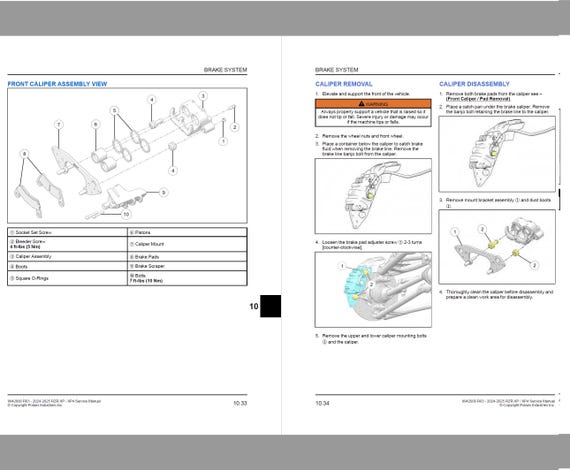
Task: Click callout 10 in the assembly diagram
Action: 126,214
